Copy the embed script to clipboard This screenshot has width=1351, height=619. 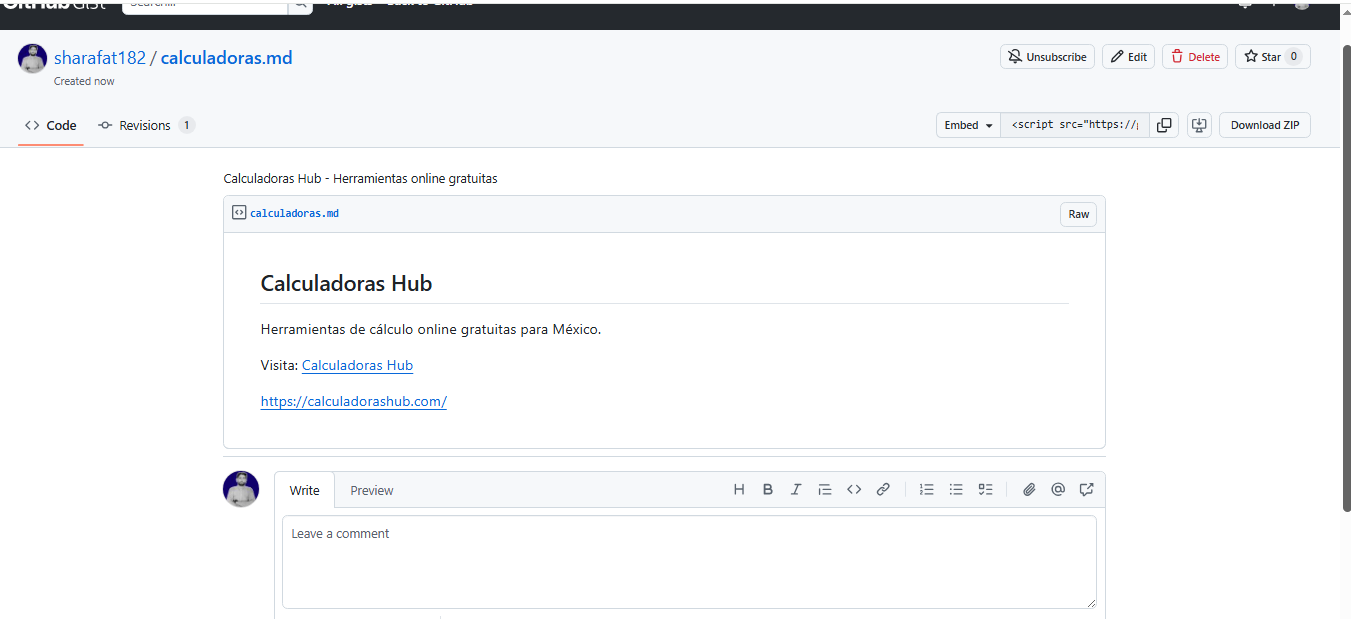(1164, 125)
